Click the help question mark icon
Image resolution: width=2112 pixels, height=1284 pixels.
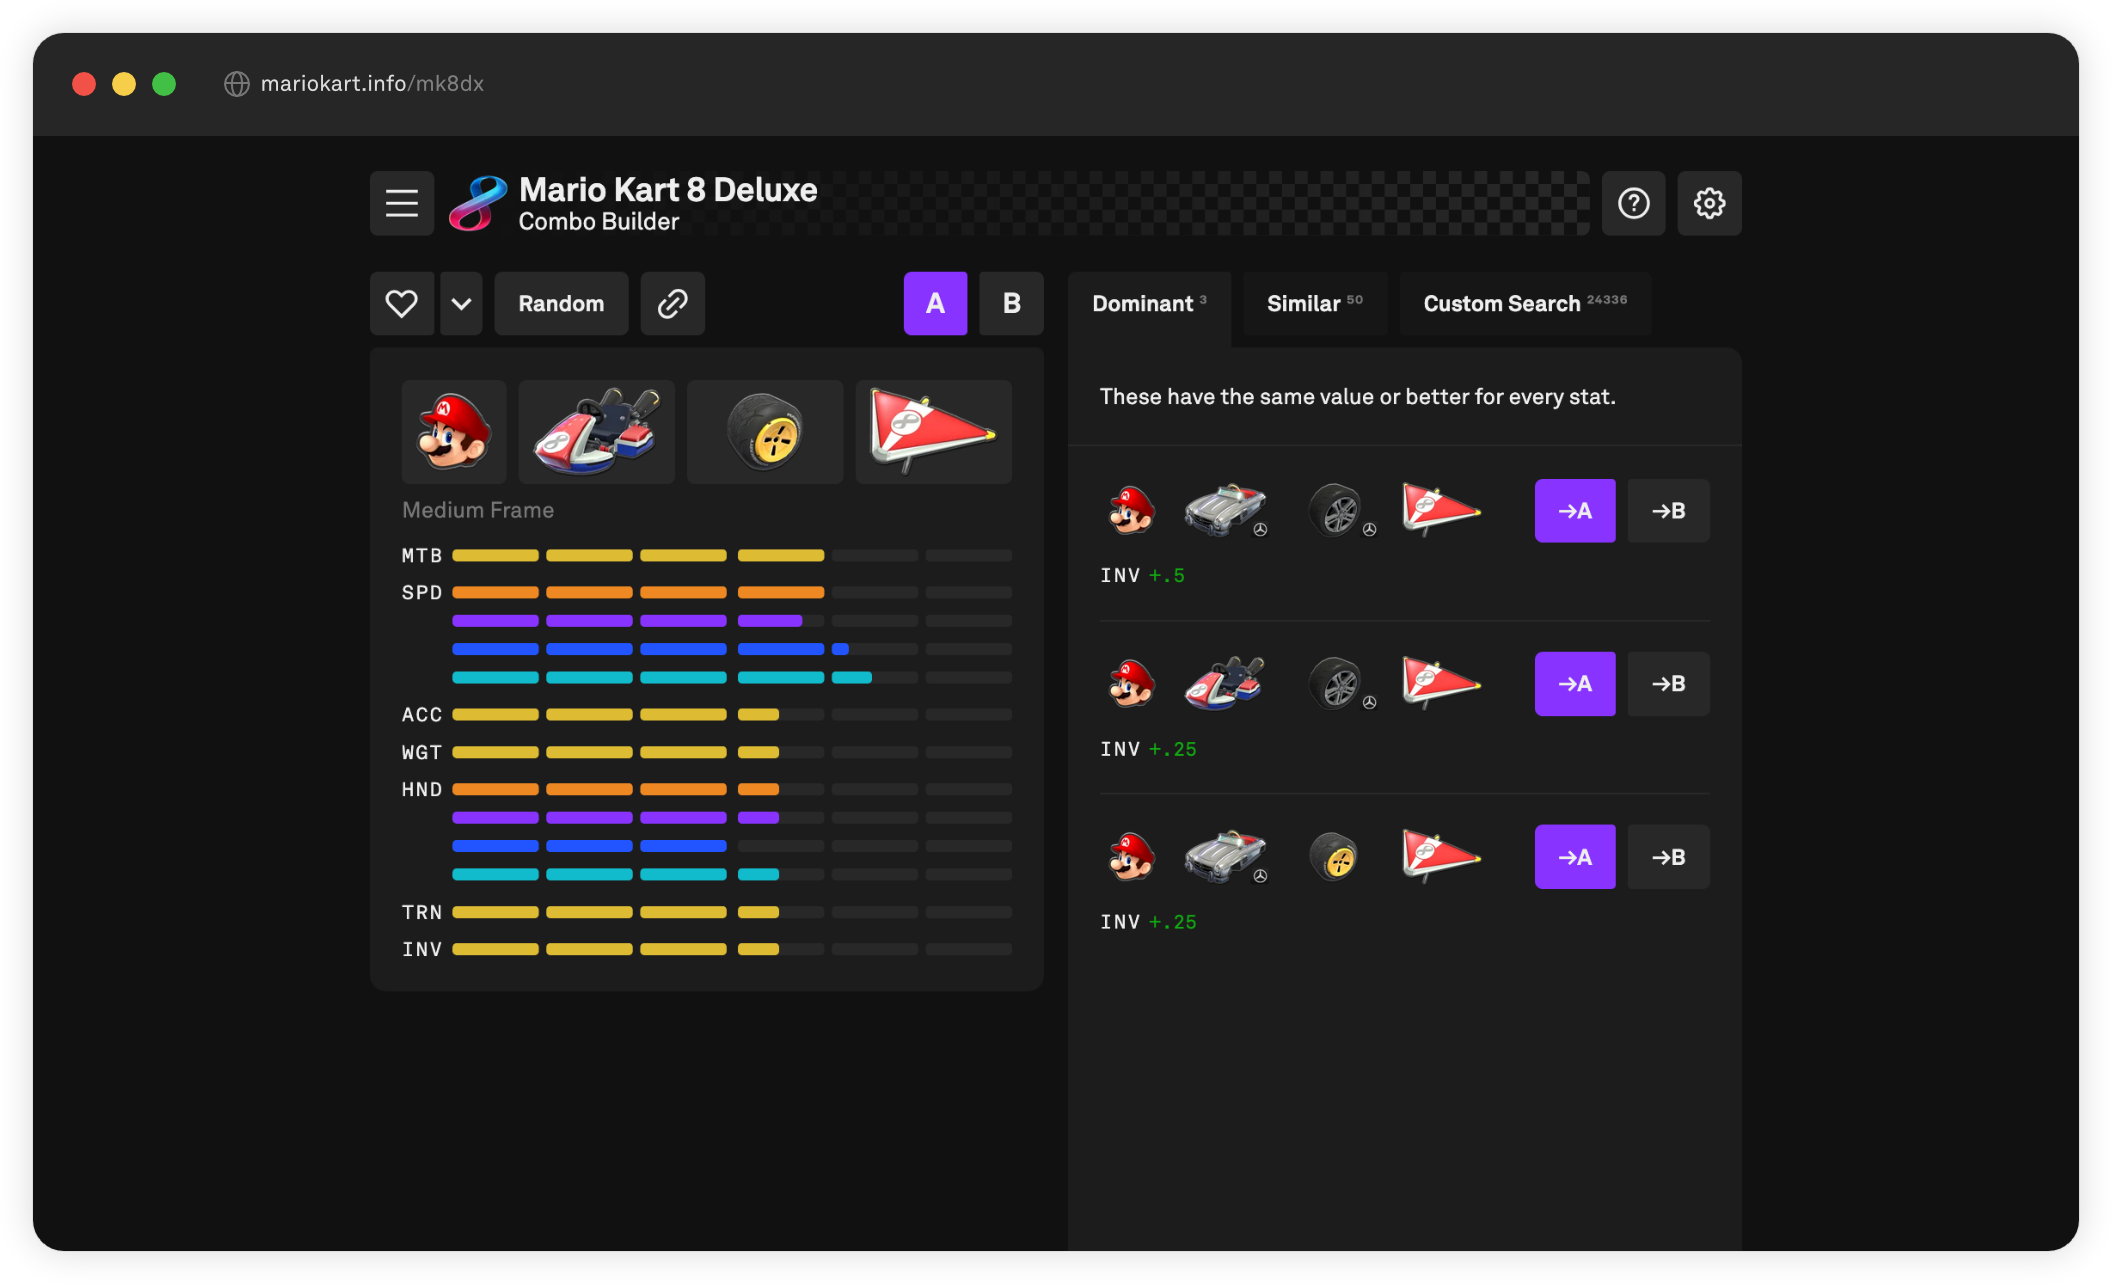pyautogui.click(x=1634, y=204)
